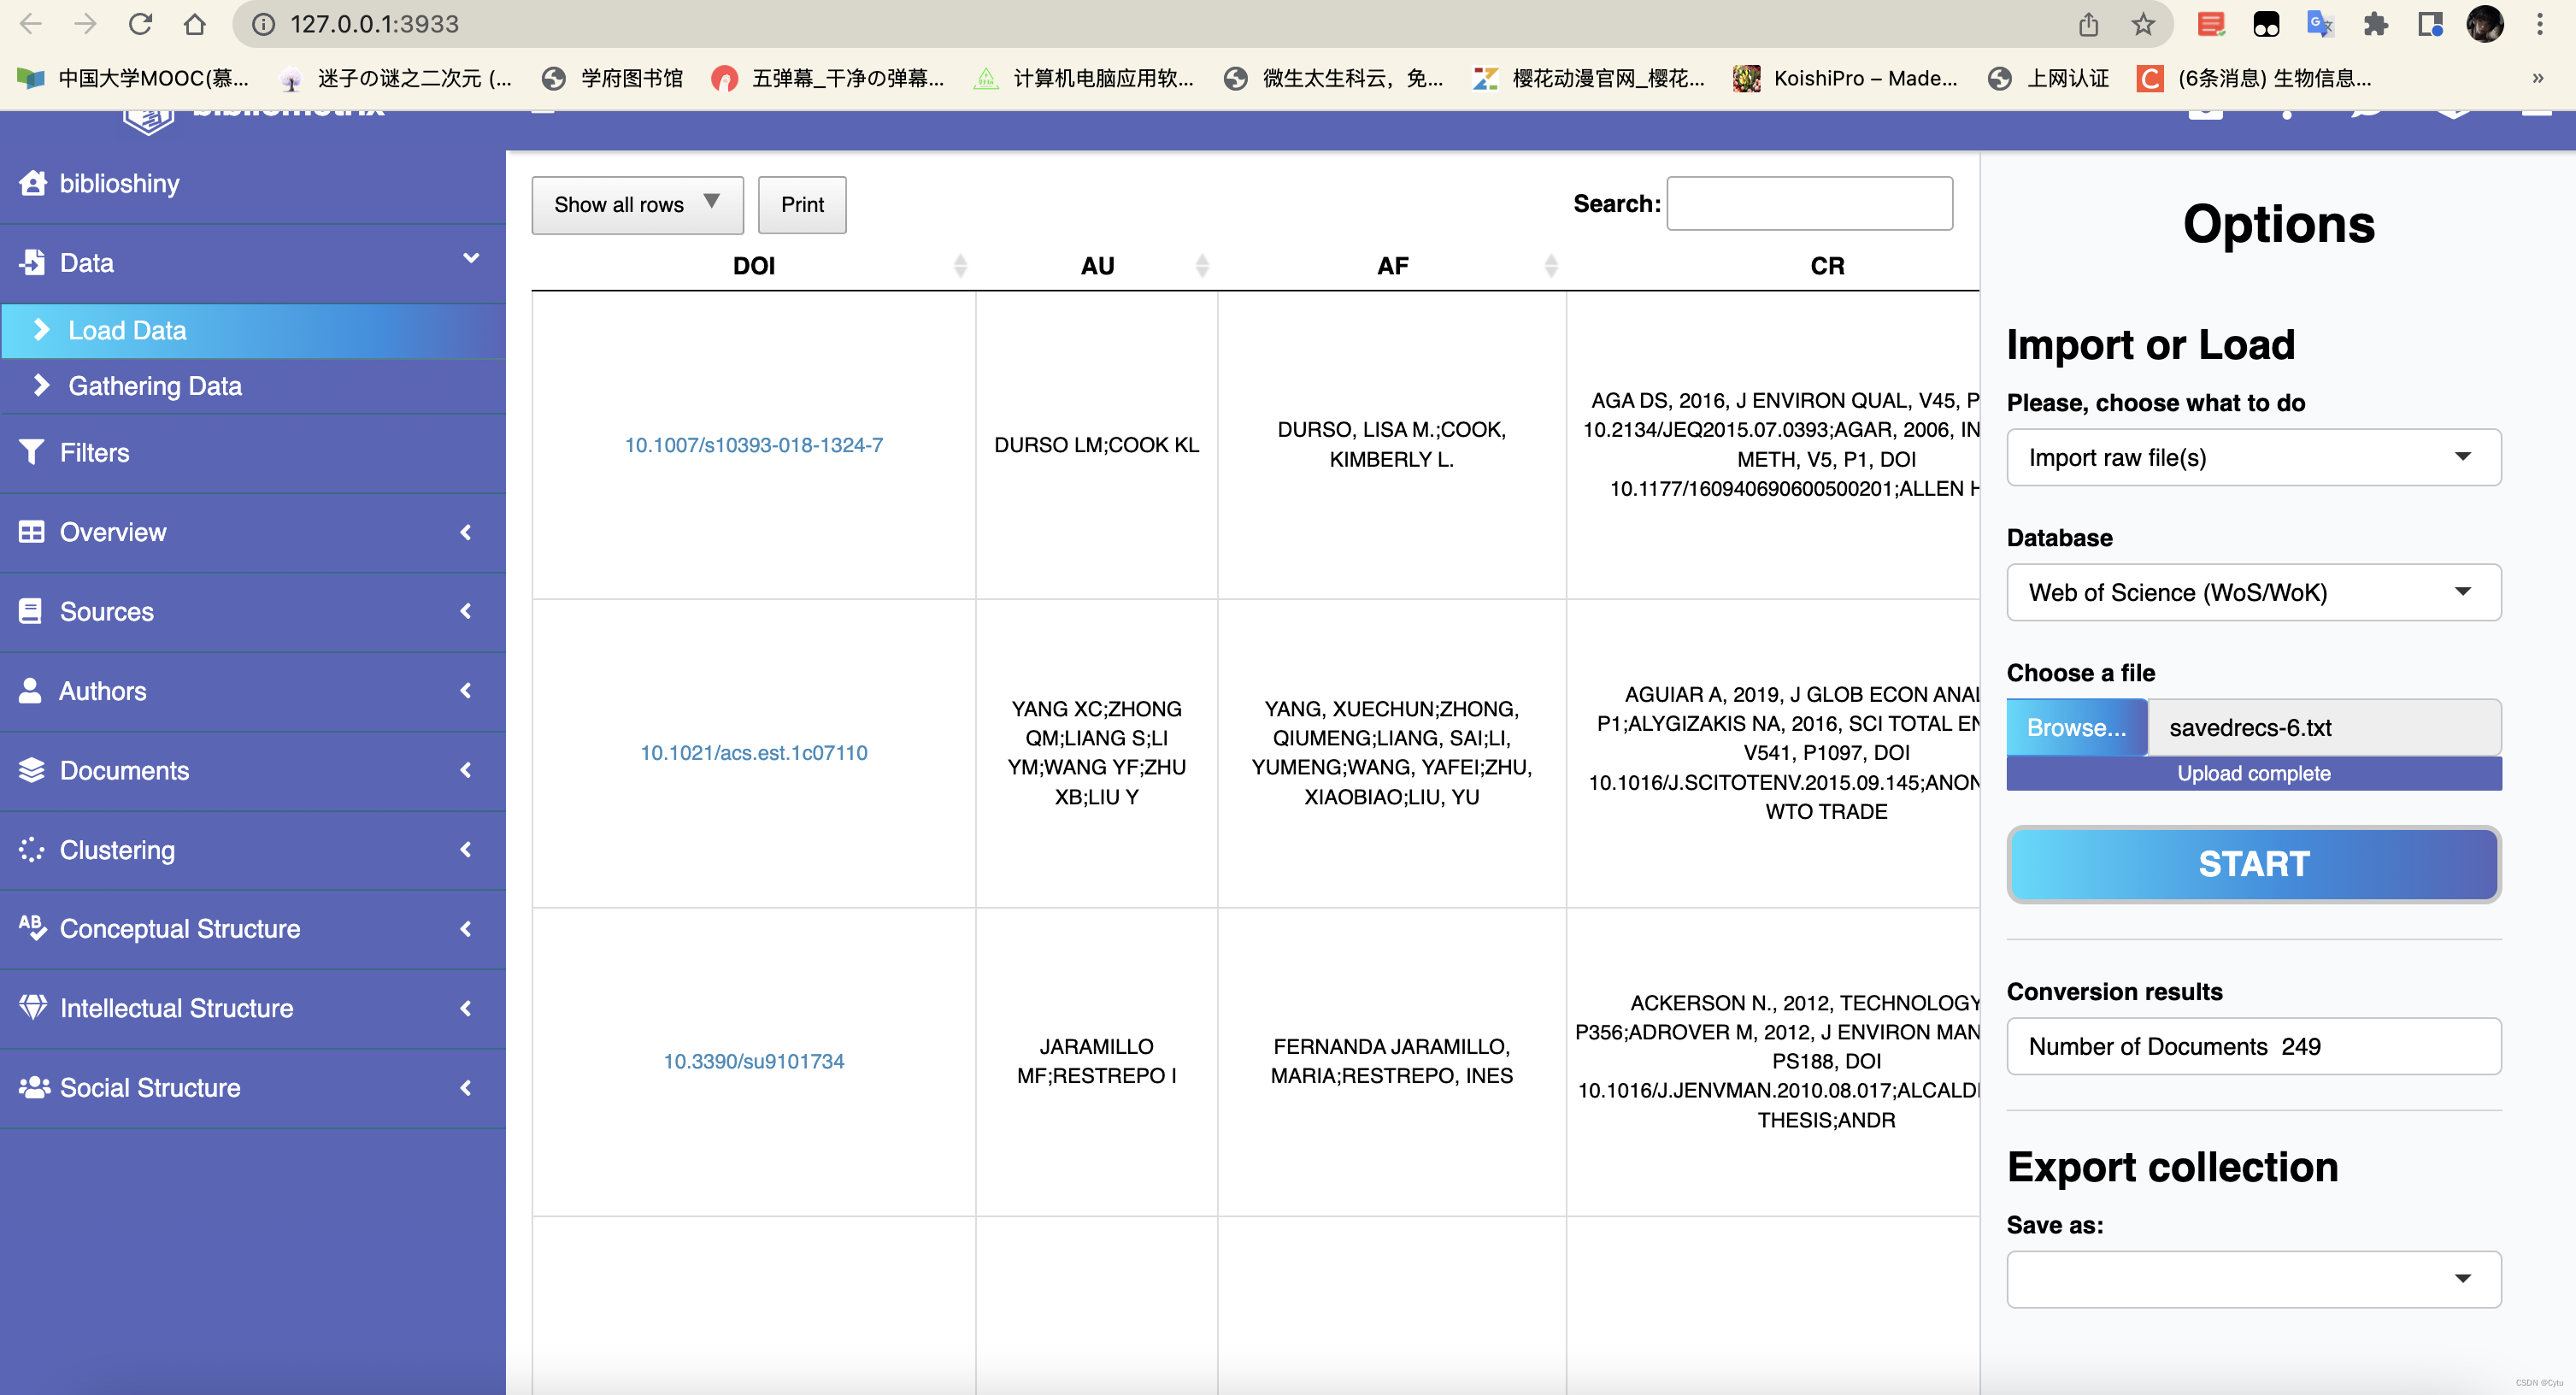The height and width of the screenshot is (1395, 2576).
Task: Toggle DOI column sorting
Action: (x=961, y=265)
